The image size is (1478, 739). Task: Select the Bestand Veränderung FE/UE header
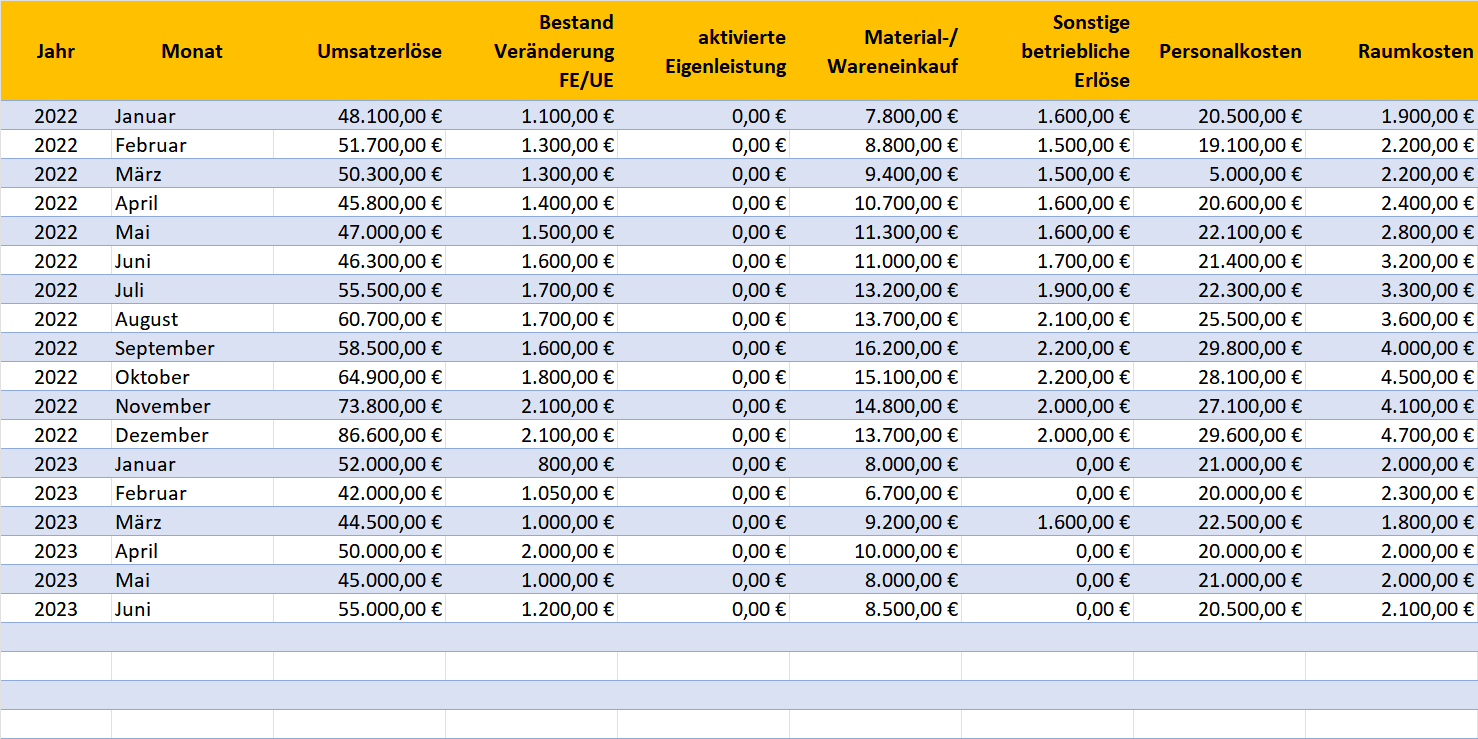click(x=554, y=51)
